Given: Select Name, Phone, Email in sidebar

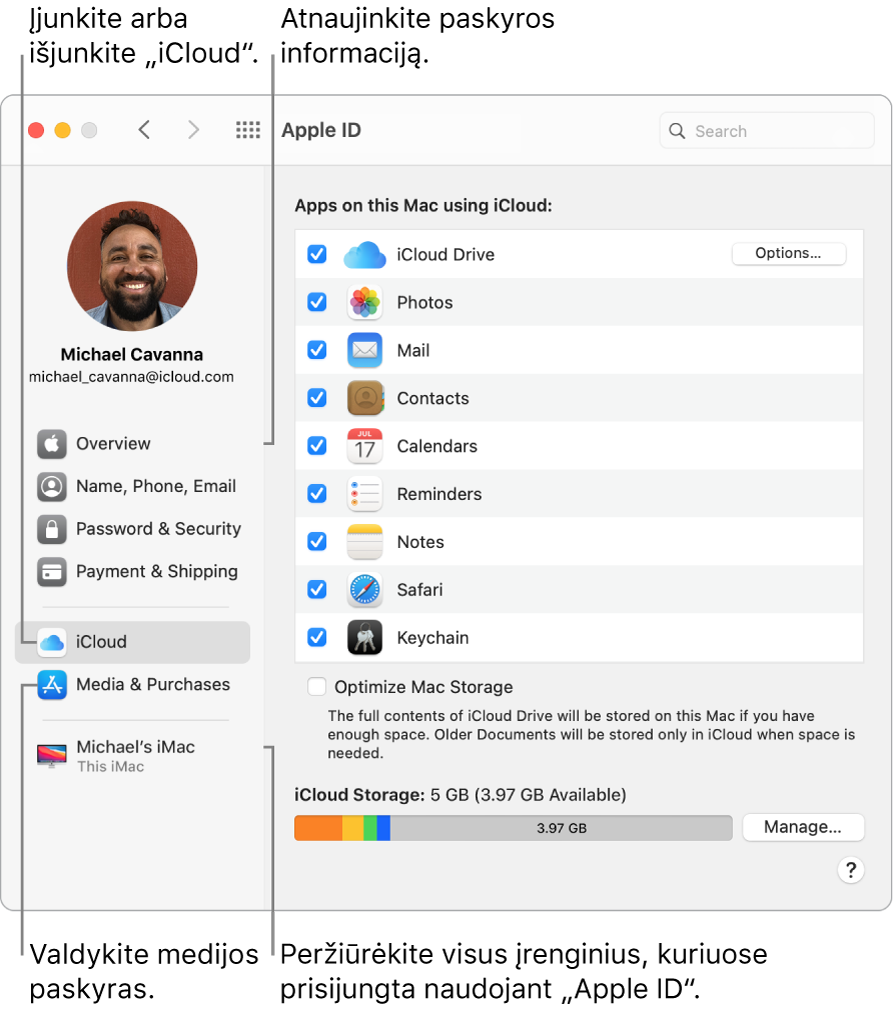Looking at the screenshot, I should click(132, 486).
